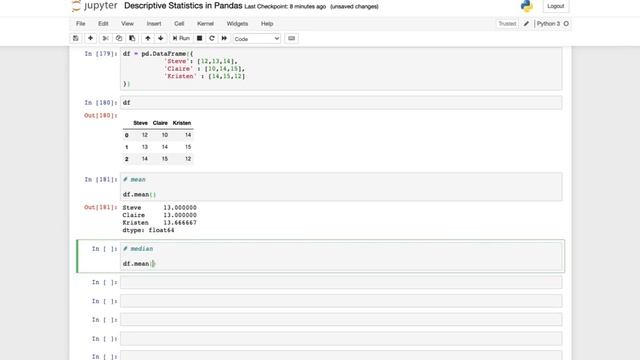Copy selected cells icon

click(119, 38)
